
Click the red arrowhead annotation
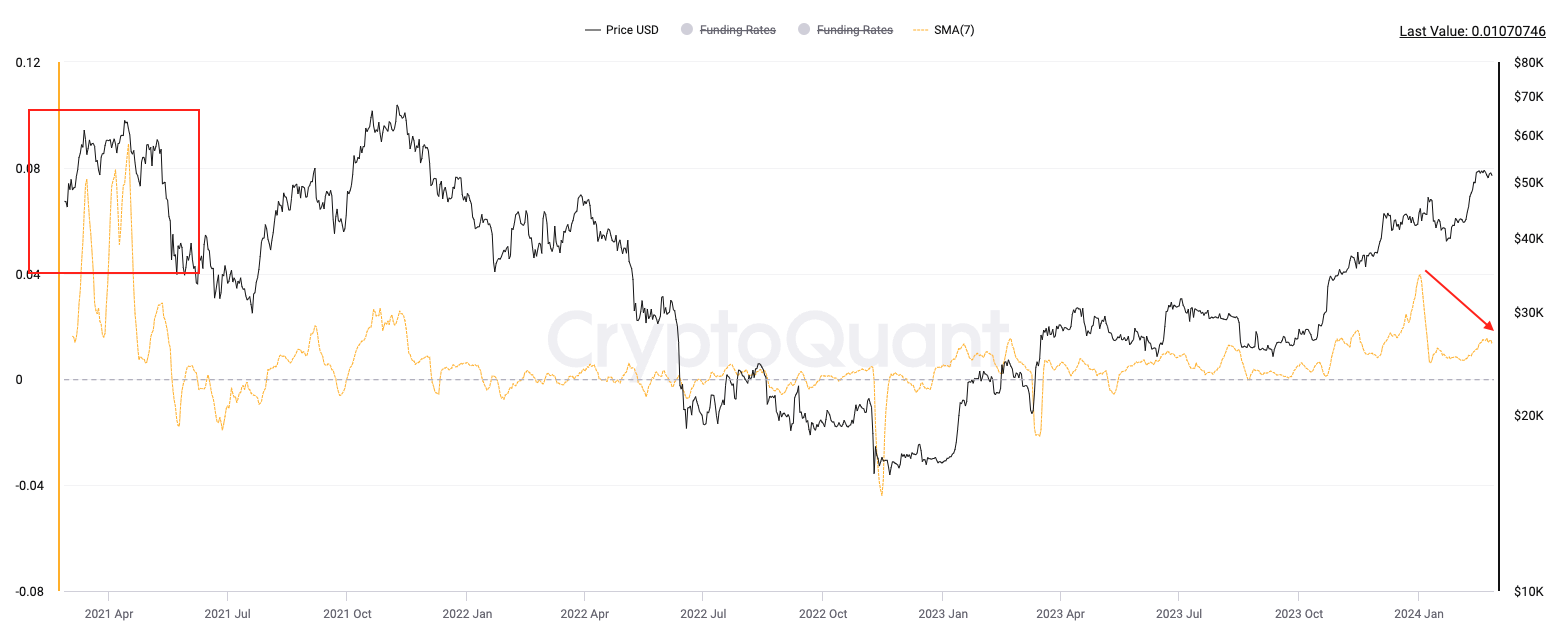click(x=1489, y=325)
